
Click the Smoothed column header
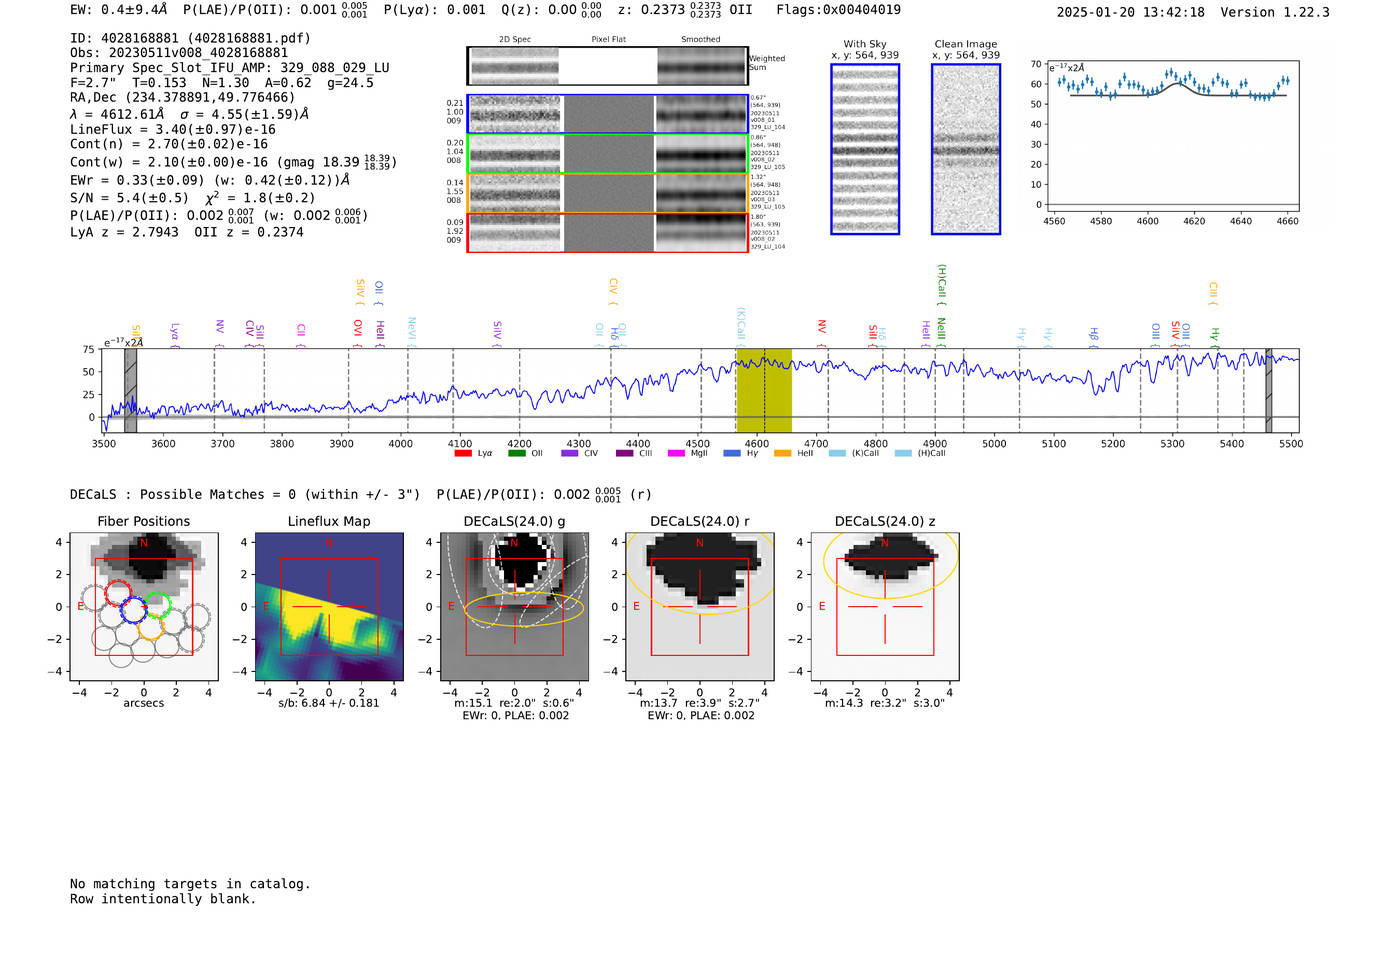[701, 40]
